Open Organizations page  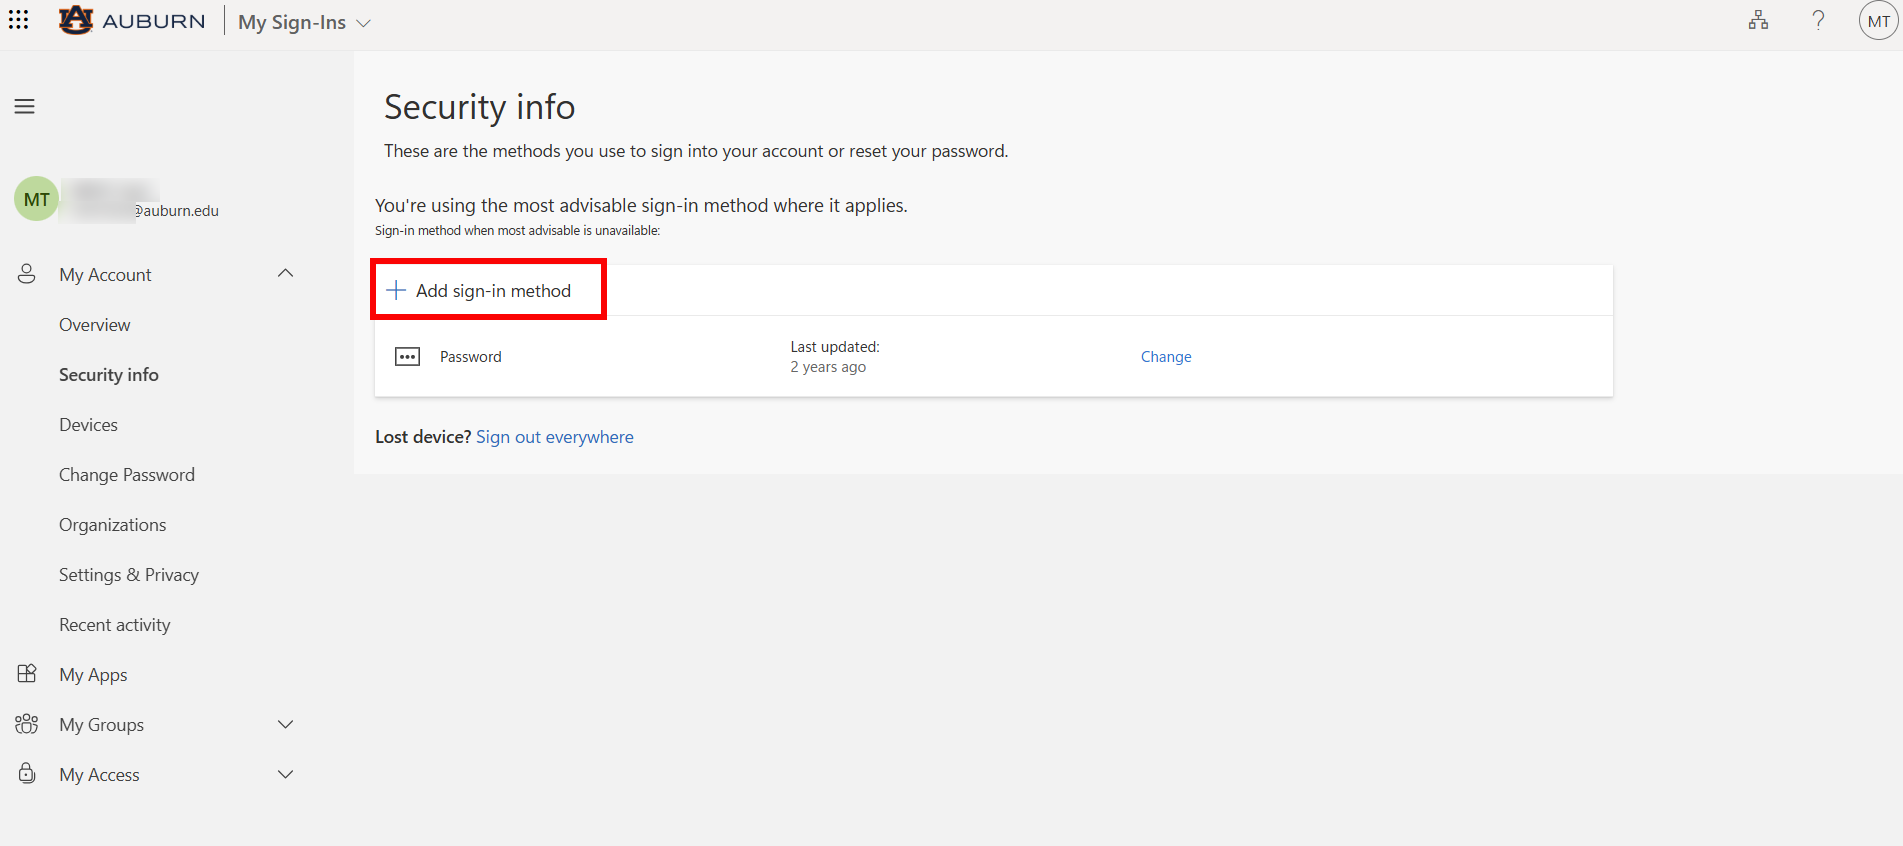click(113, 525)
